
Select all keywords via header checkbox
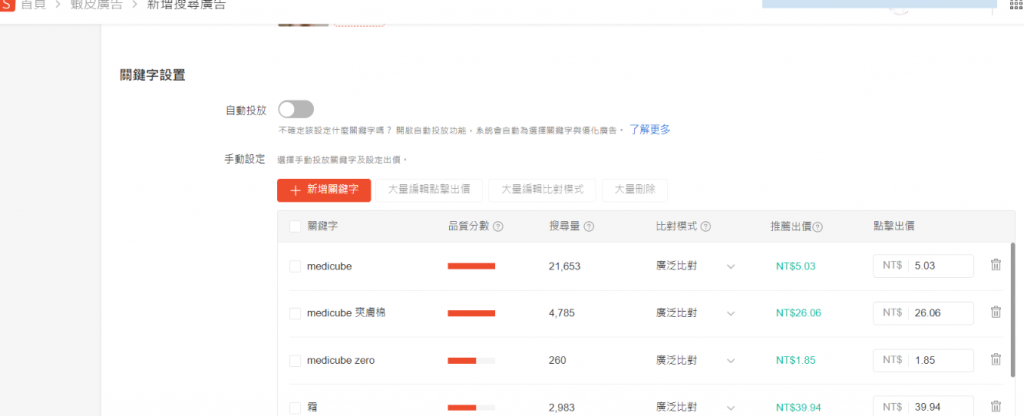pyautogui.click(x=295, y=227)
